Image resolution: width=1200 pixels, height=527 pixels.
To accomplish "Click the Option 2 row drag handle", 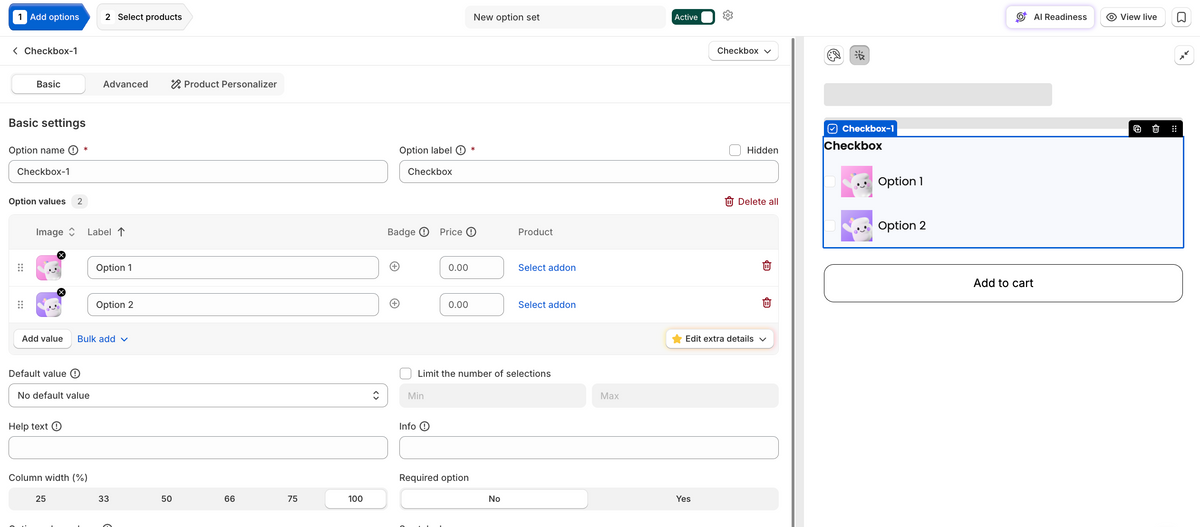I will [20, 304].
